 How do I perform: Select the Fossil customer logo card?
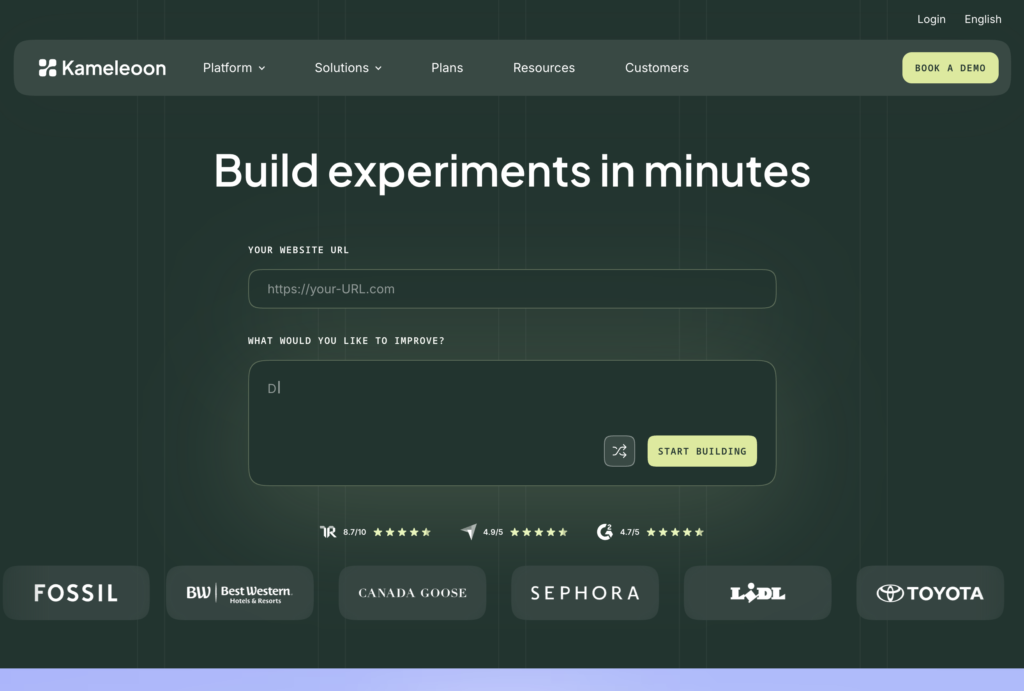76,592
